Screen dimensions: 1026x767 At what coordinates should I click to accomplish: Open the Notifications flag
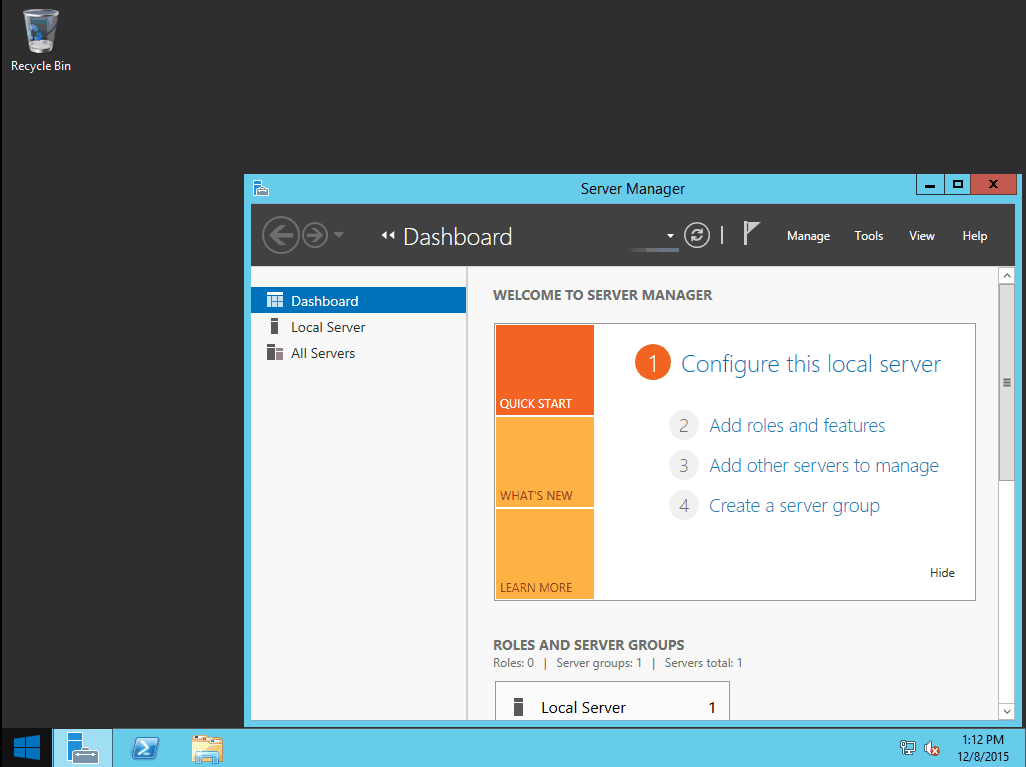[751, 233]
